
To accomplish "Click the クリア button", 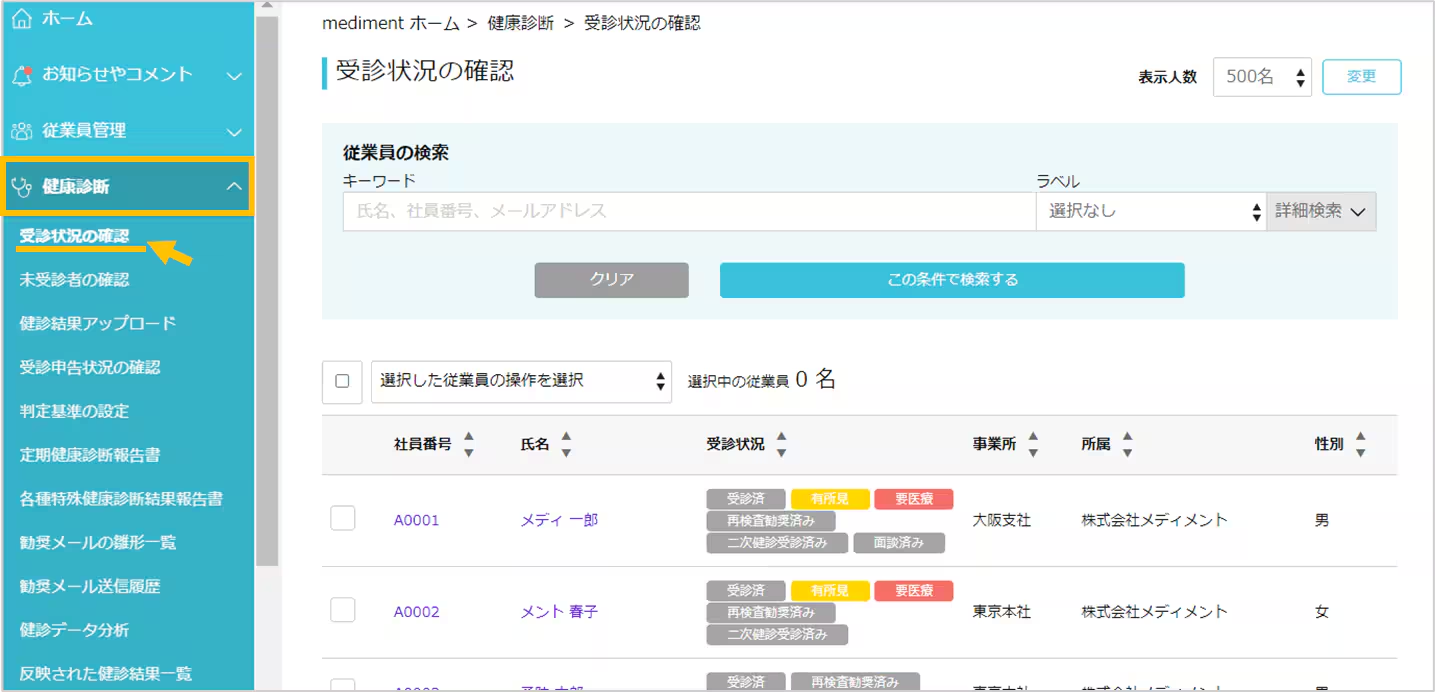I will click(x=612, y=280).
